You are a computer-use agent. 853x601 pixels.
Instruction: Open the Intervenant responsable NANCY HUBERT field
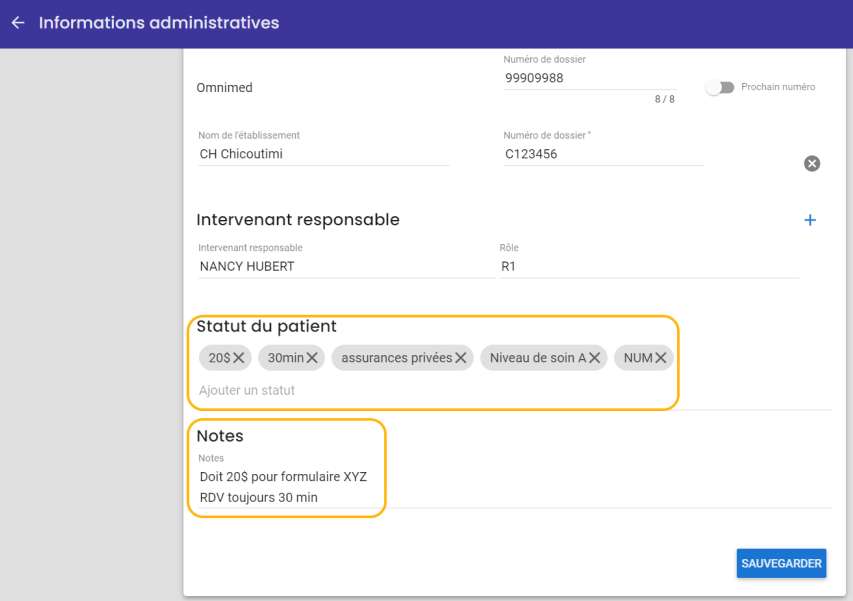pos(347,267)
